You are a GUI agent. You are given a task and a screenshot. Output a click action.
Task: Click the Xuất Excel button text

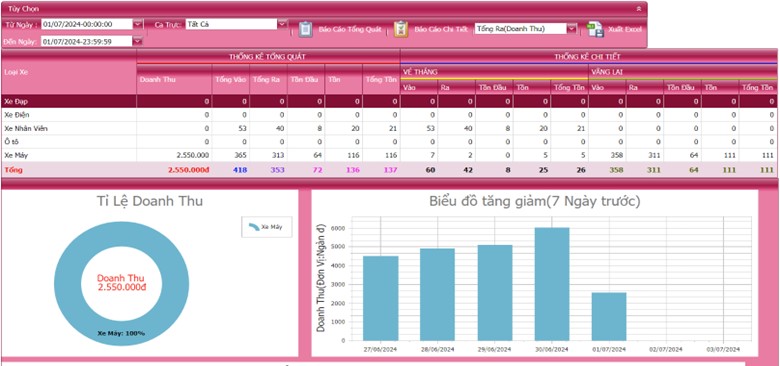(625, 29)
